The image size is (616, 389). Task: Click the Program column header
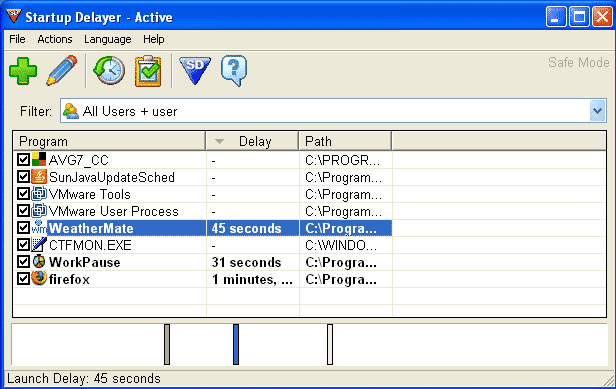pos(109,141)
